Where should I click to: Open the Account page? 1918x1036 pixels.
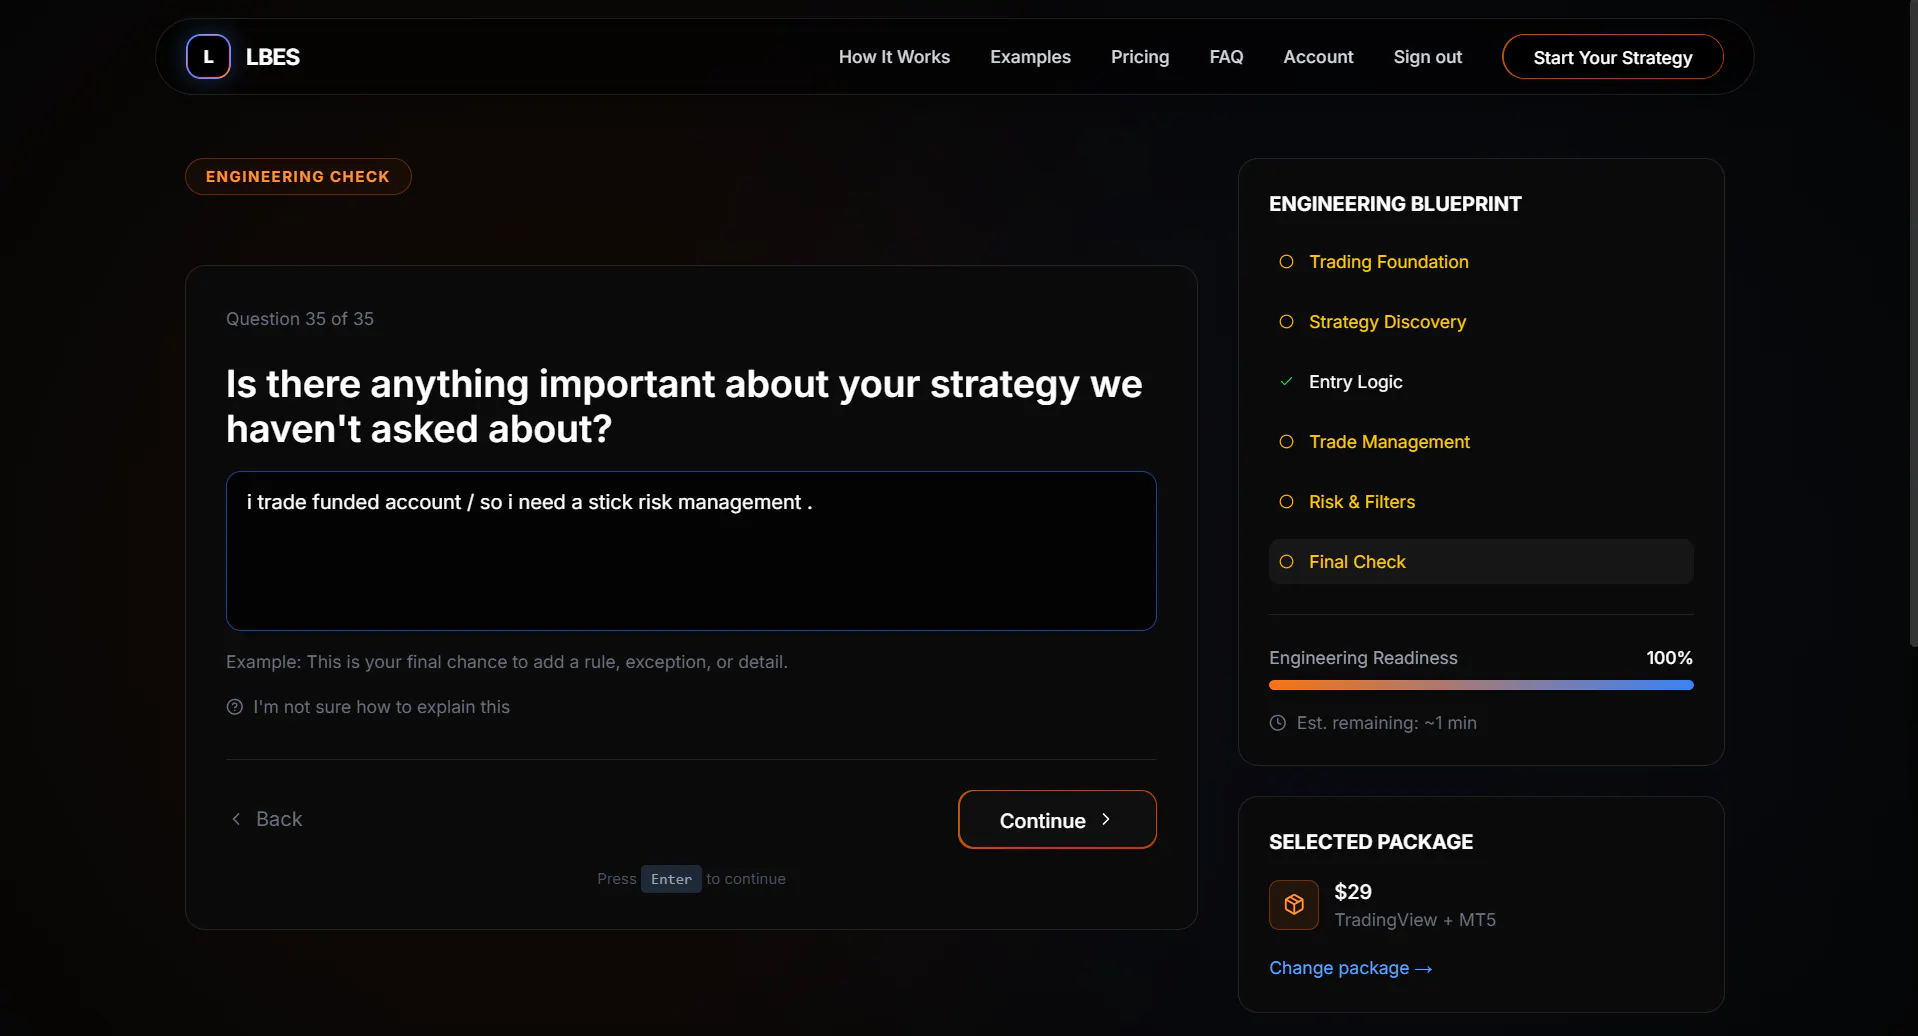(1318, 57)
